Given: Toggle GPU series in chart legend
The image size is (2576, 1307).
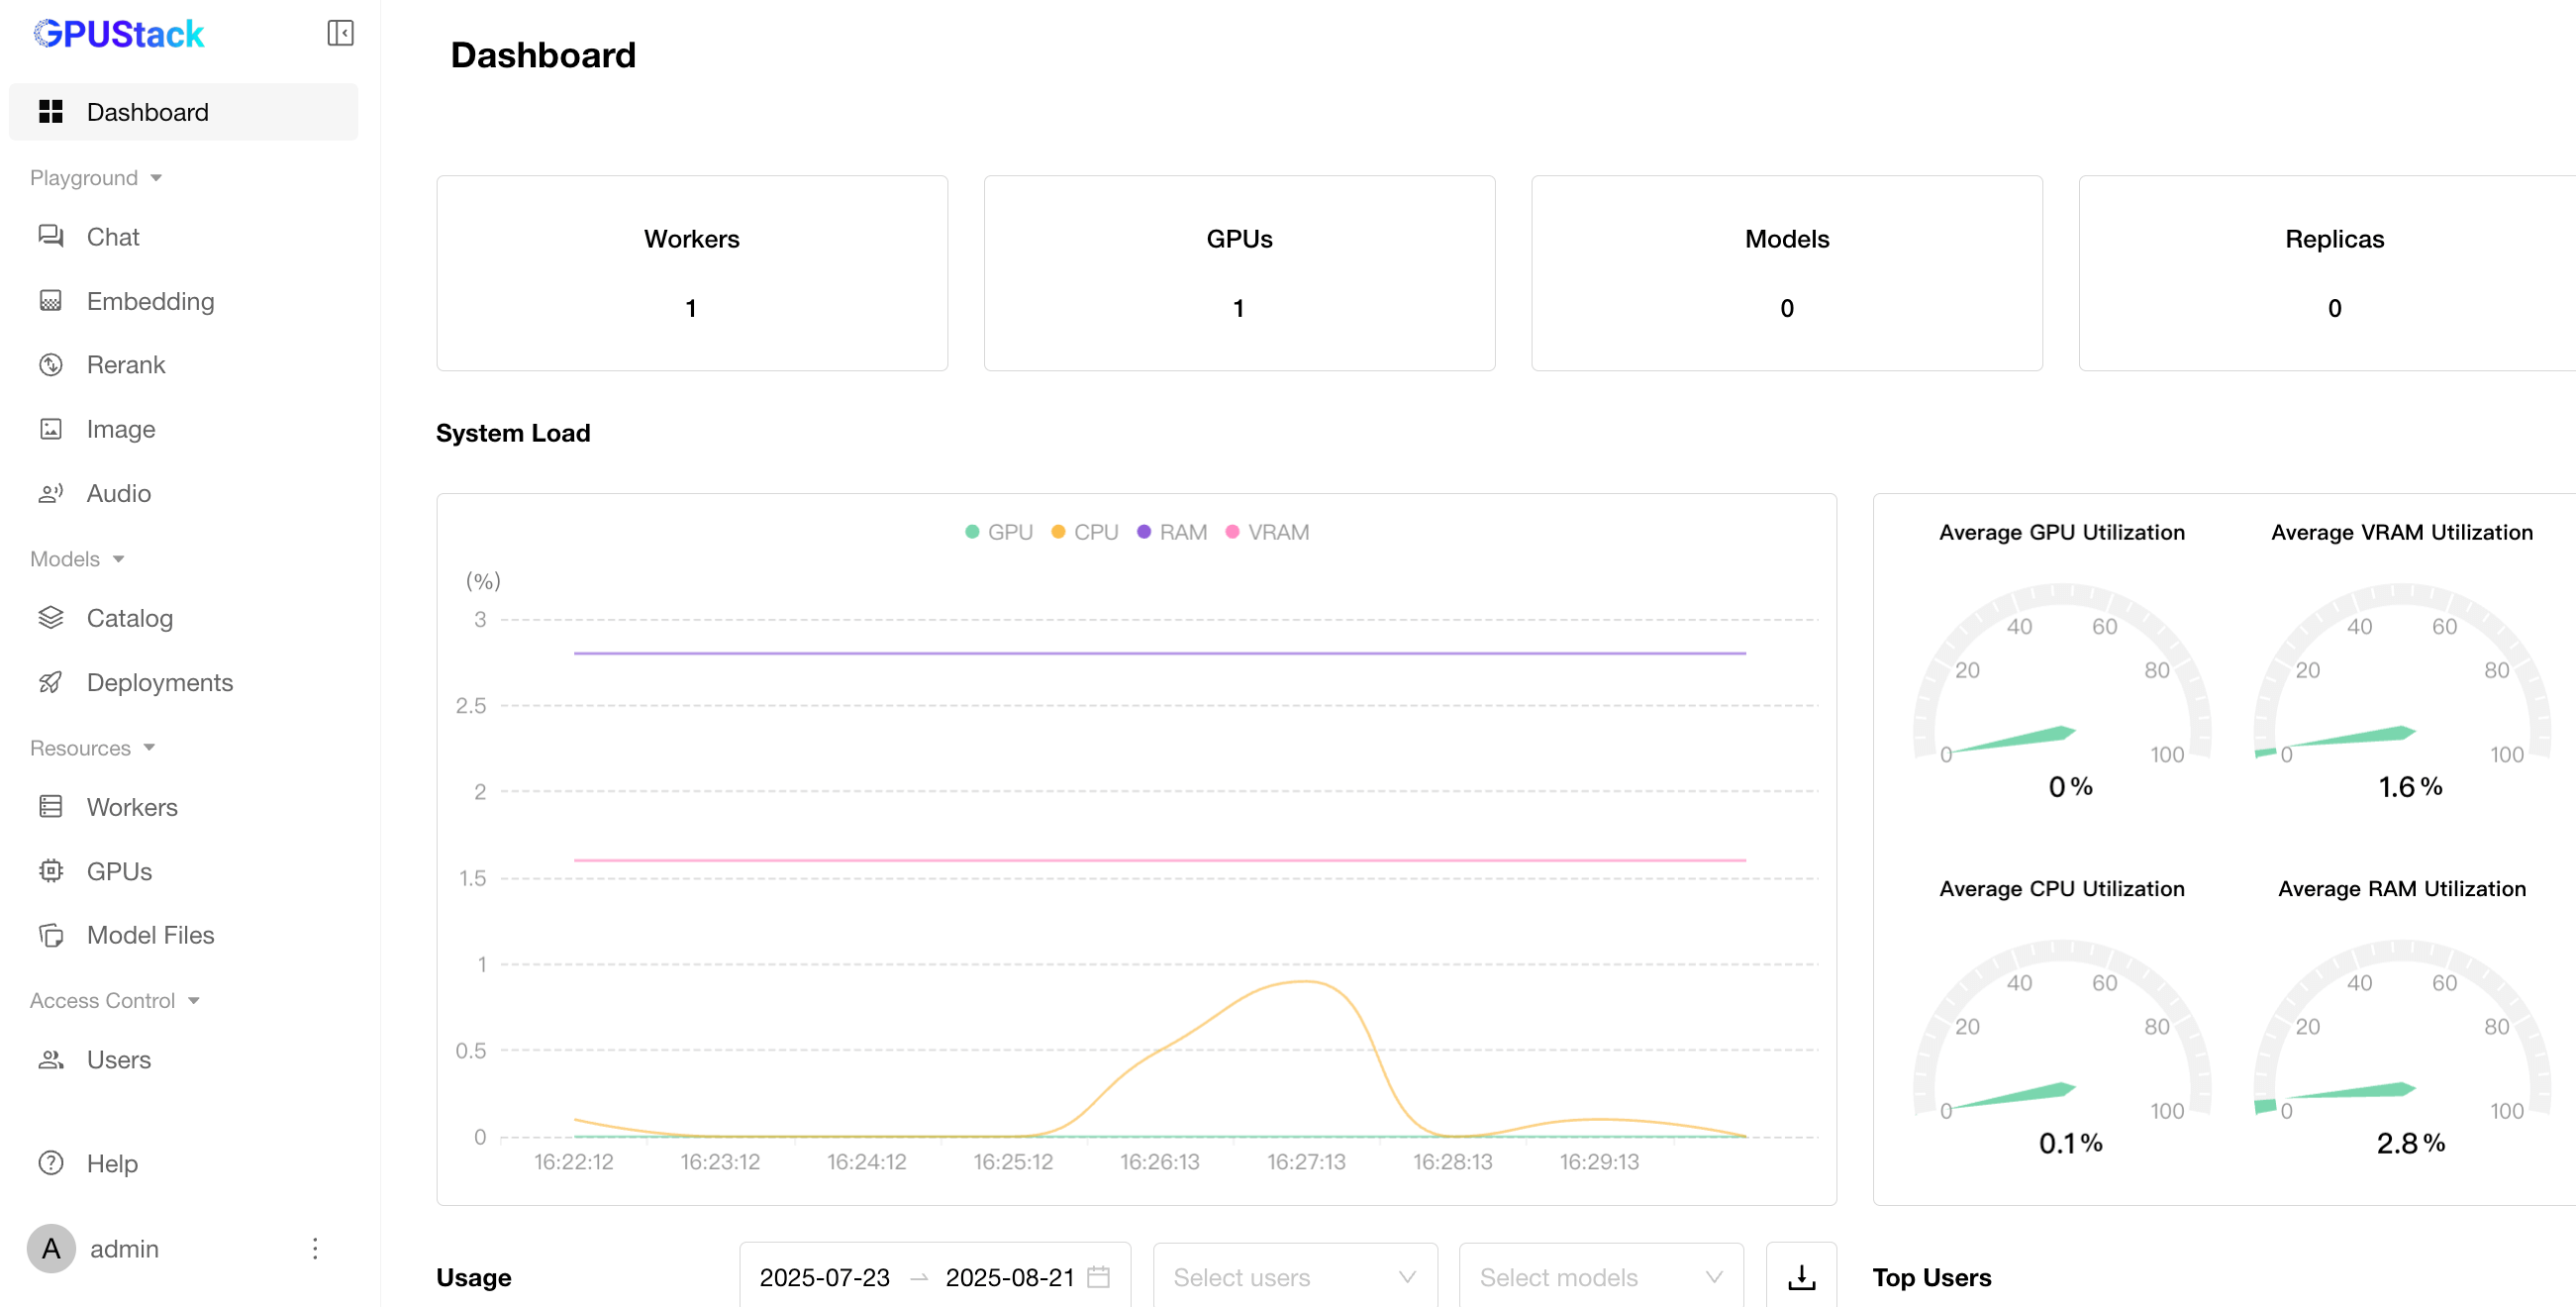Looking at the screenshot, I should 998,532.
